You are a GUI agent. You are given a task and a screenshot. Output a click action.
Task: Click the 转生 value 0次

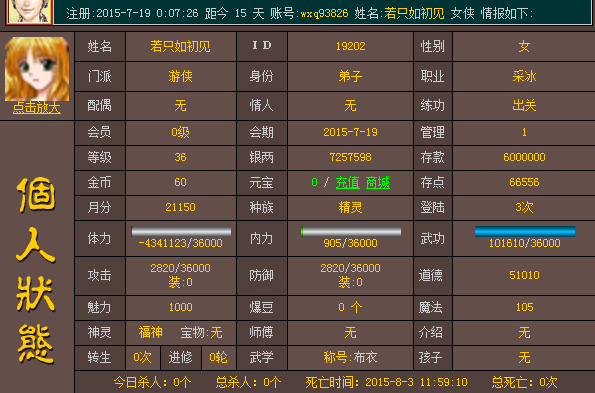(x=142, y=357)
